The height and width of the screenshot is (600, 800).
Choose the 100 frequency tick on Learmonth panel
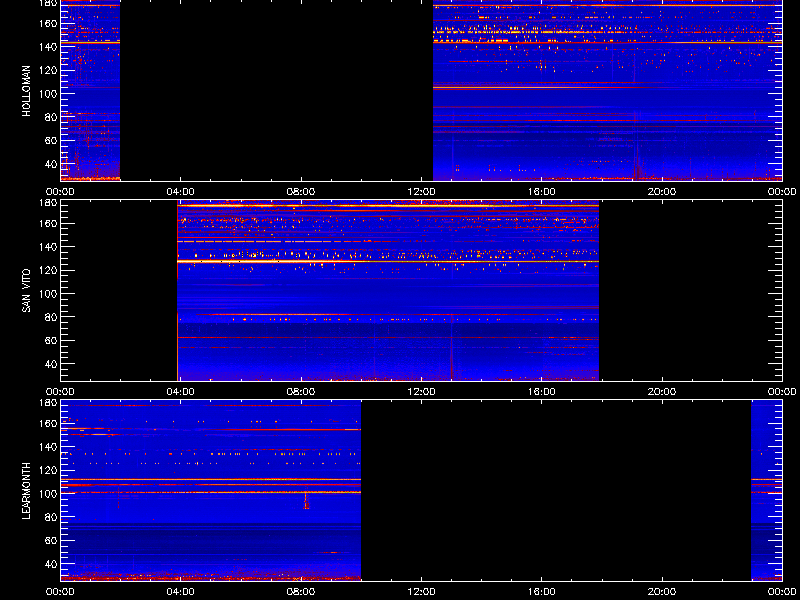coord(50,493)
